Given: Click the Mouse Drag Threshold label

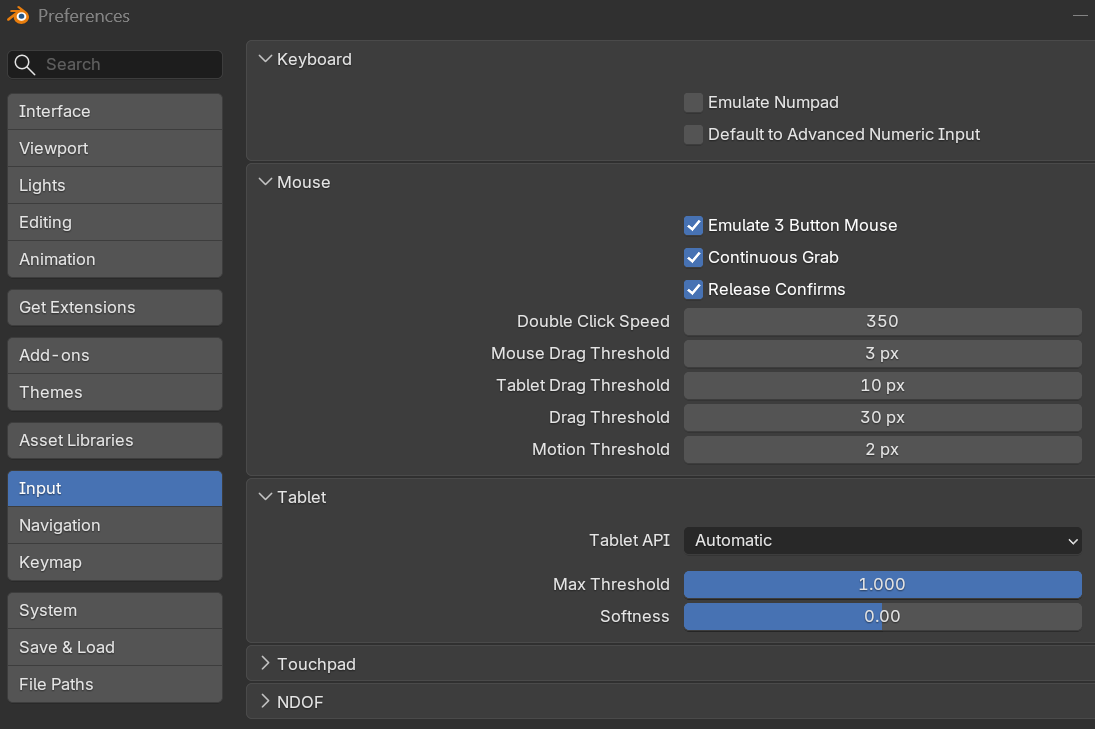Looking at the screenshot, I should coord(580,353).
